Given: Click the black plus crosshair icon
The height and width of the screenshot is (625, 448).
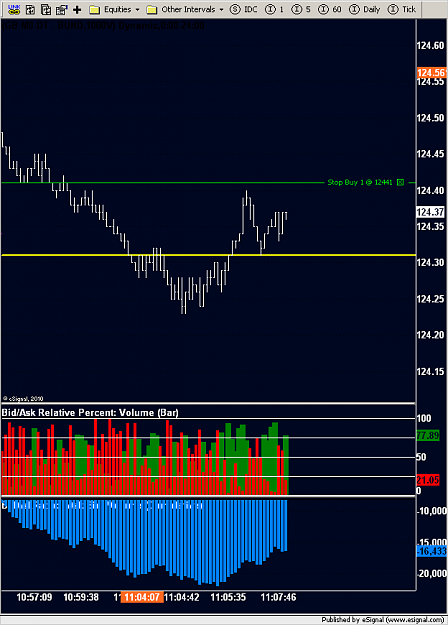Looking at the screenshot, I should coord(77,10).
